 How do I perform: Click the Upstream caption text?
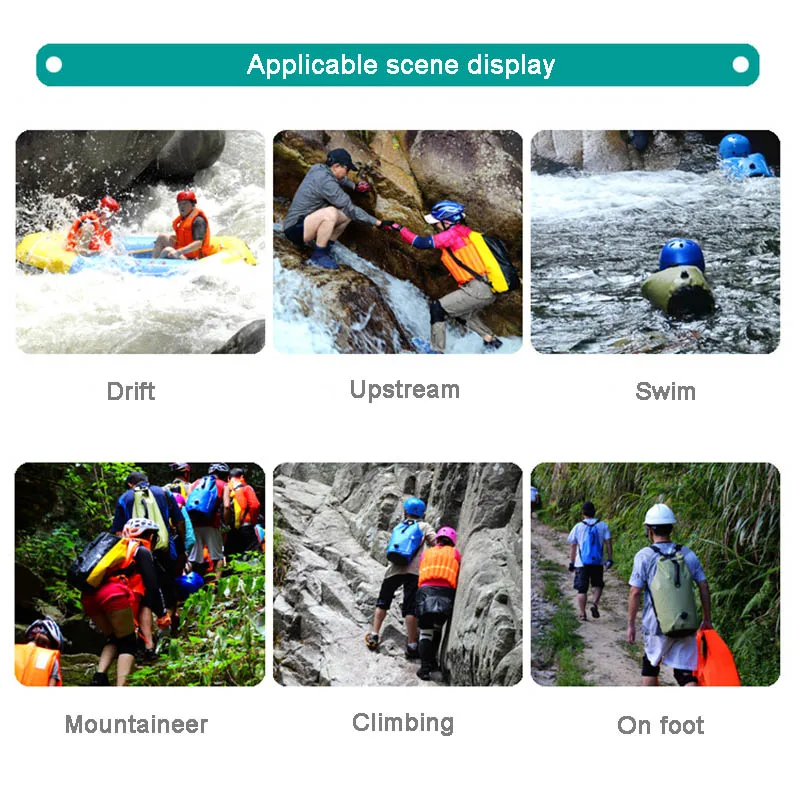[x=405, y=391]
